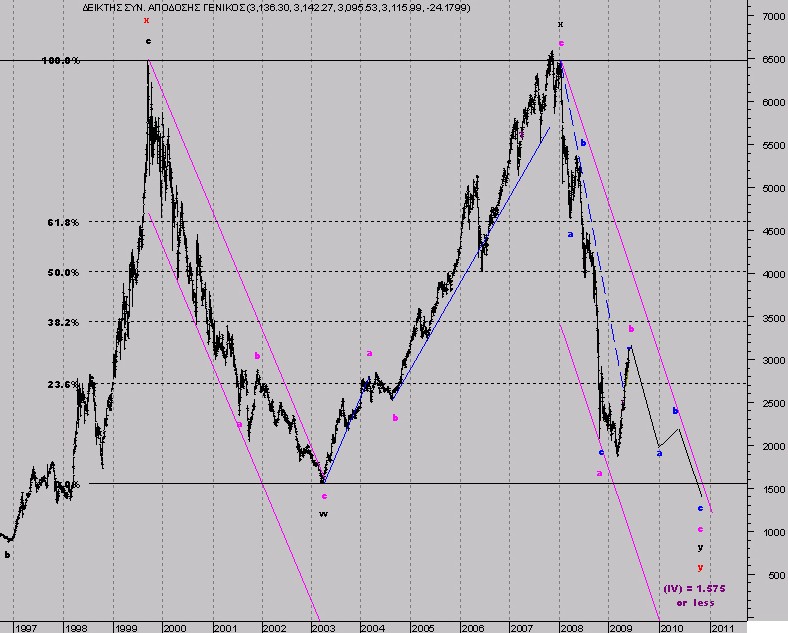Click the 2007 year label

coord(522,628)
